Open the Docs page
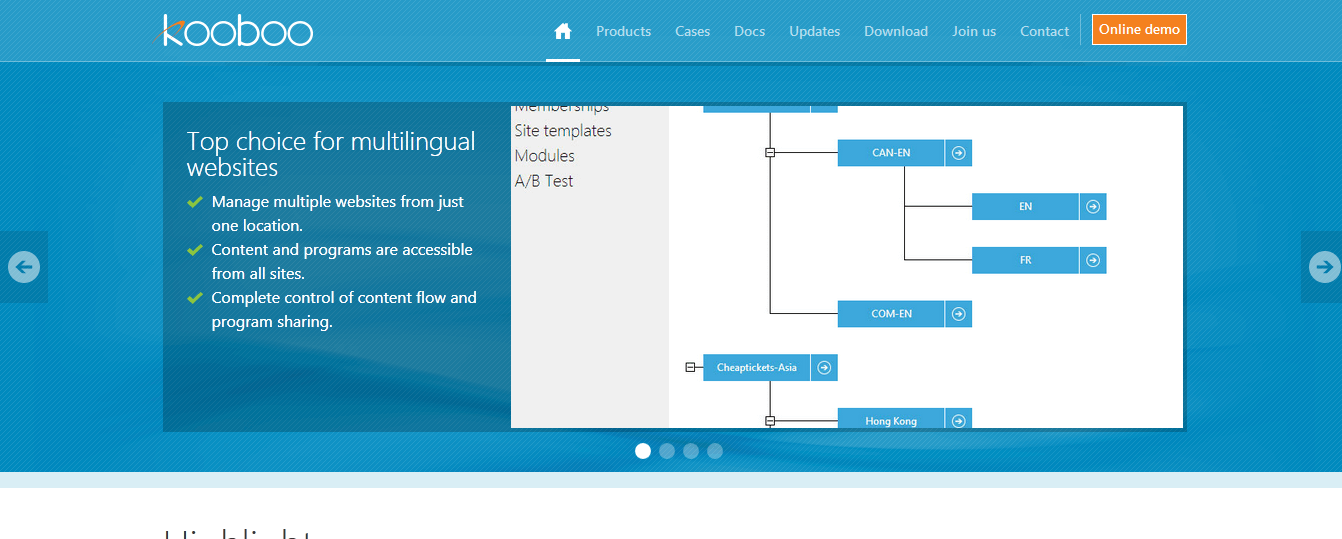 [x=749, y=31]
